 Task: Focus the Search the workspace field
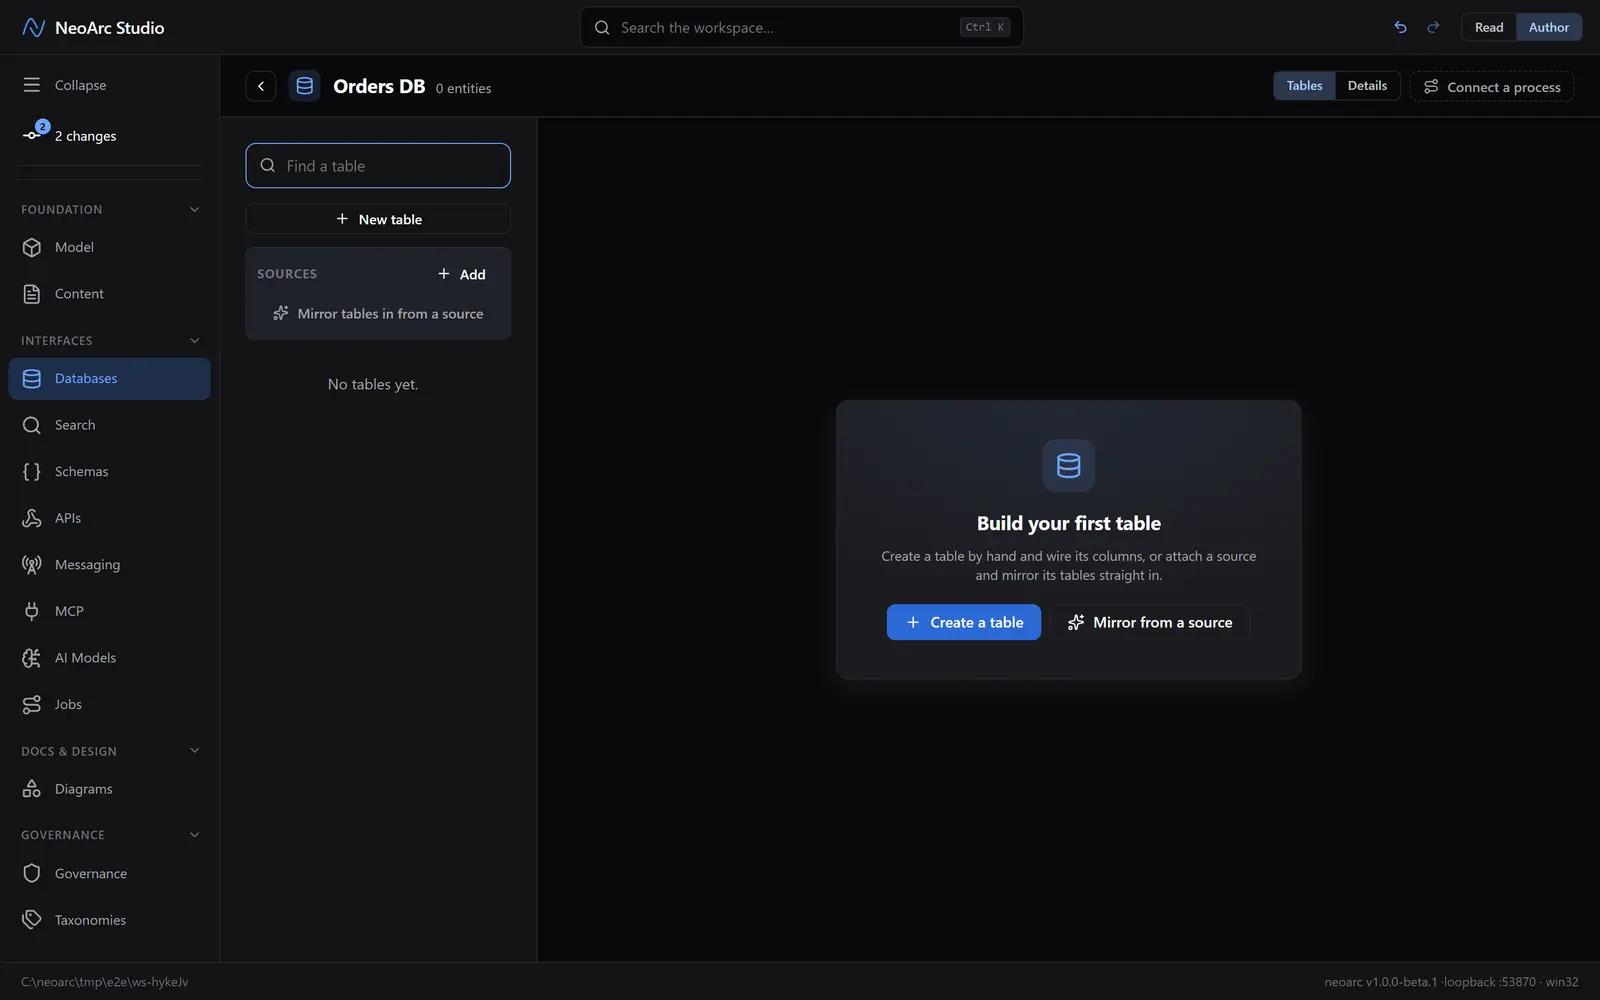click(x=801, y=27)
